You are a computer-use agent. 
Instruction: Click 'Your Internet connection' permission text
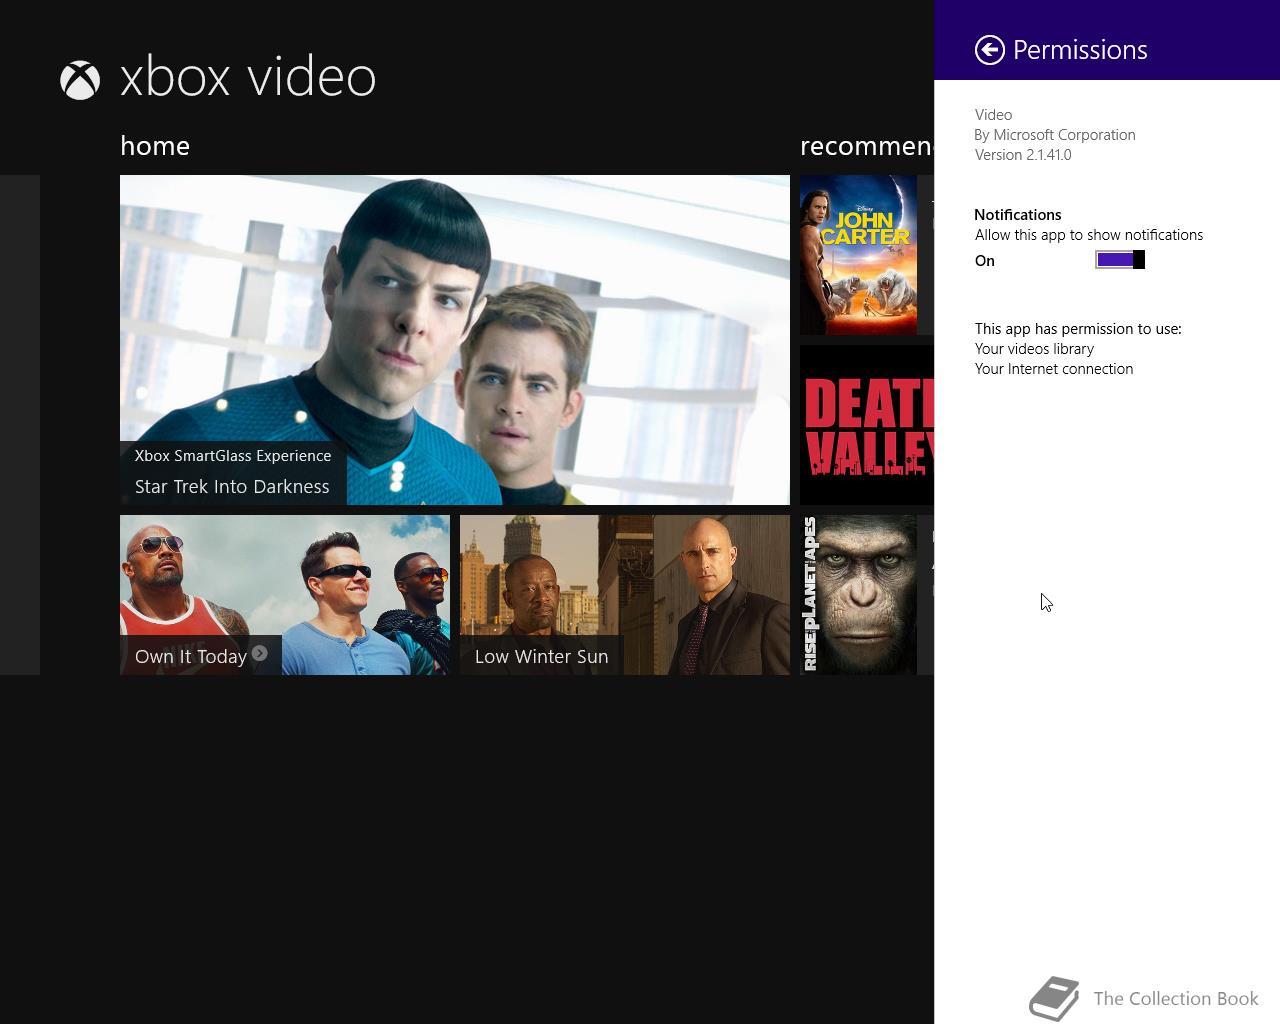coord(1054,369)
